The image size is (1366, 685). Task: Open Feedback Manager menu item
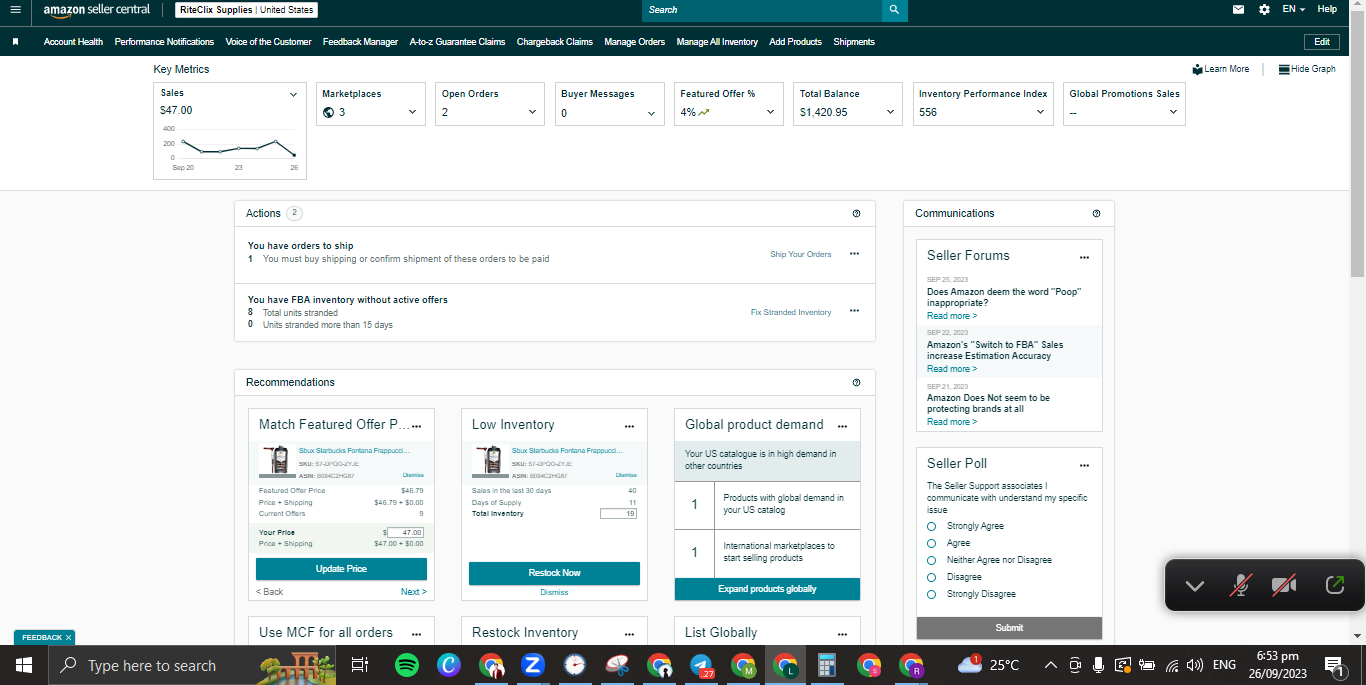point(360,42)
